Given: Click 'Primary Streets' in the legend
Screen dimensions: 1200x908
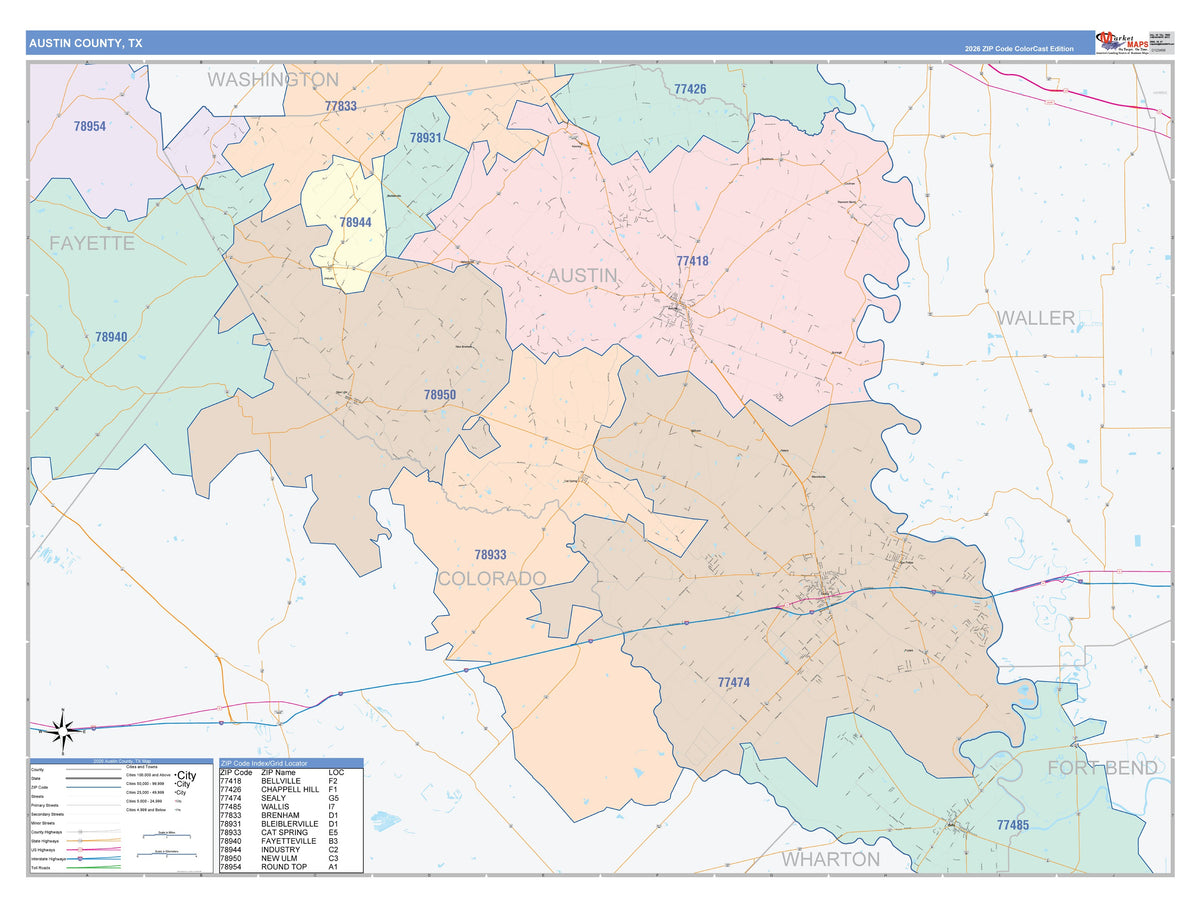Looking at the screenshot, I should pyautogui.click(x=45, y=805).
